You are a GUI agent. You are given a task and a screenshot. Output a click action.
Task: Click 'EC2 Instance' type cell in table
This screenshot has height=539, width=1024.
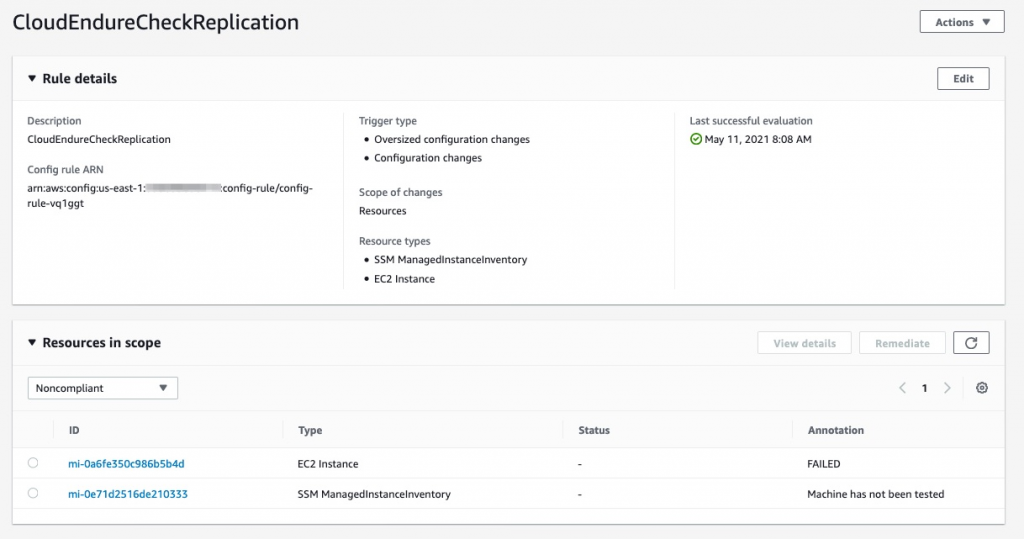coord(328,464)
